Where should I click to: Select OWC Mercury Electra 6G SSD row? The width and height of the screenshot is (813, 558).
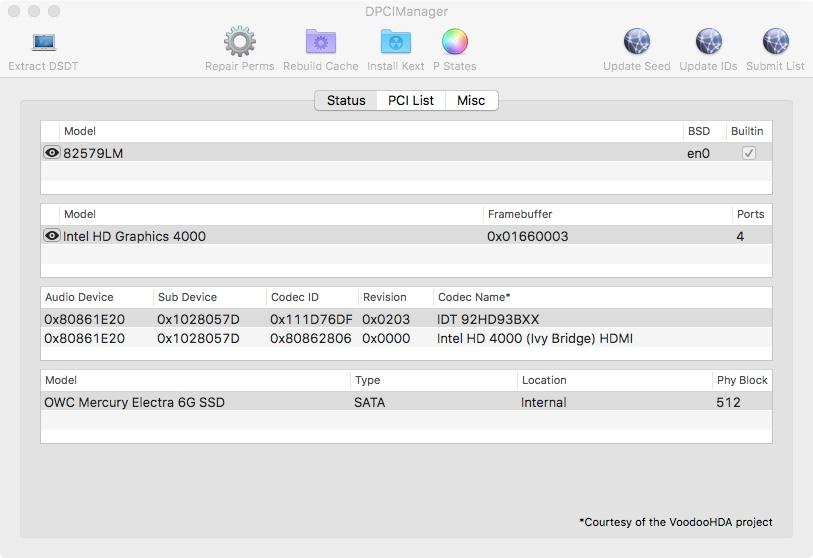pyautogui.click(x=406, y=402)
